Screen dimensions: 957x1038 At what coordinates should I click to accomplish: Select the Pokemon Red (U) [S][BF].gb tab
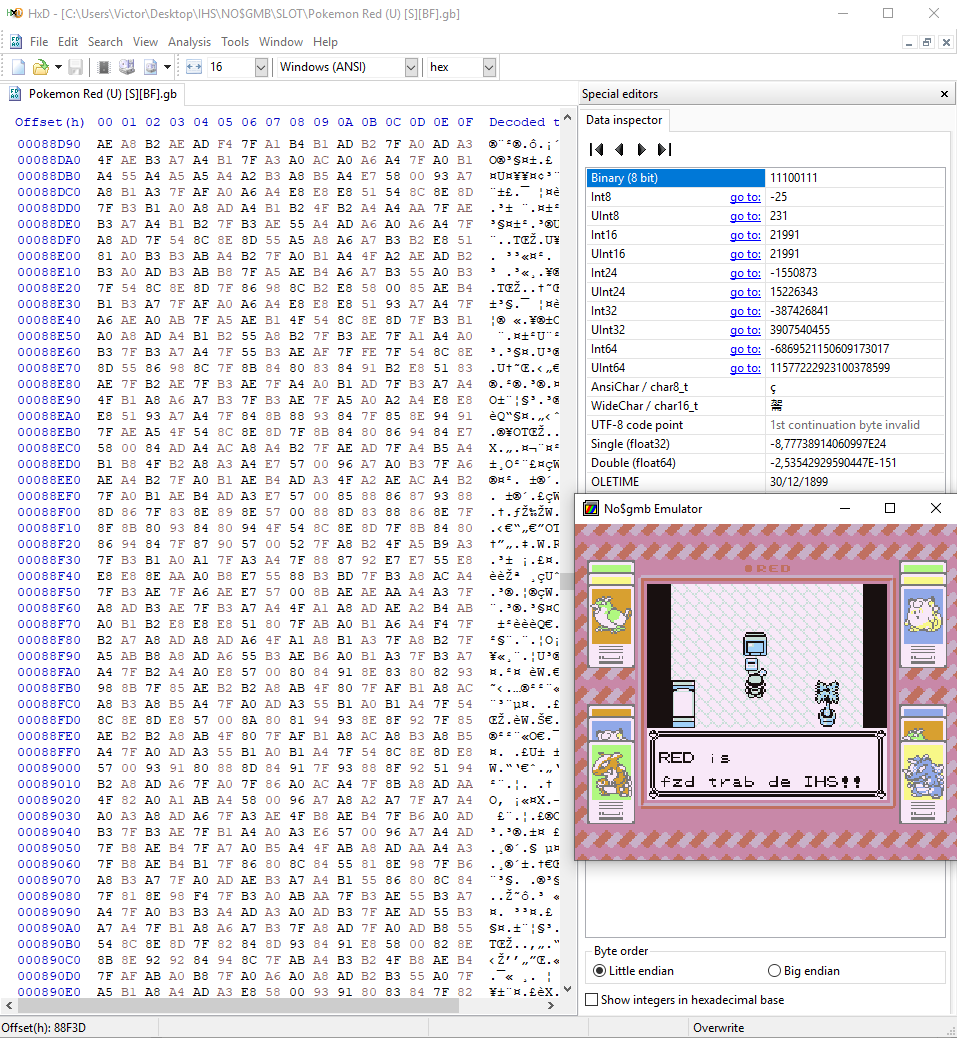(93, 94)
